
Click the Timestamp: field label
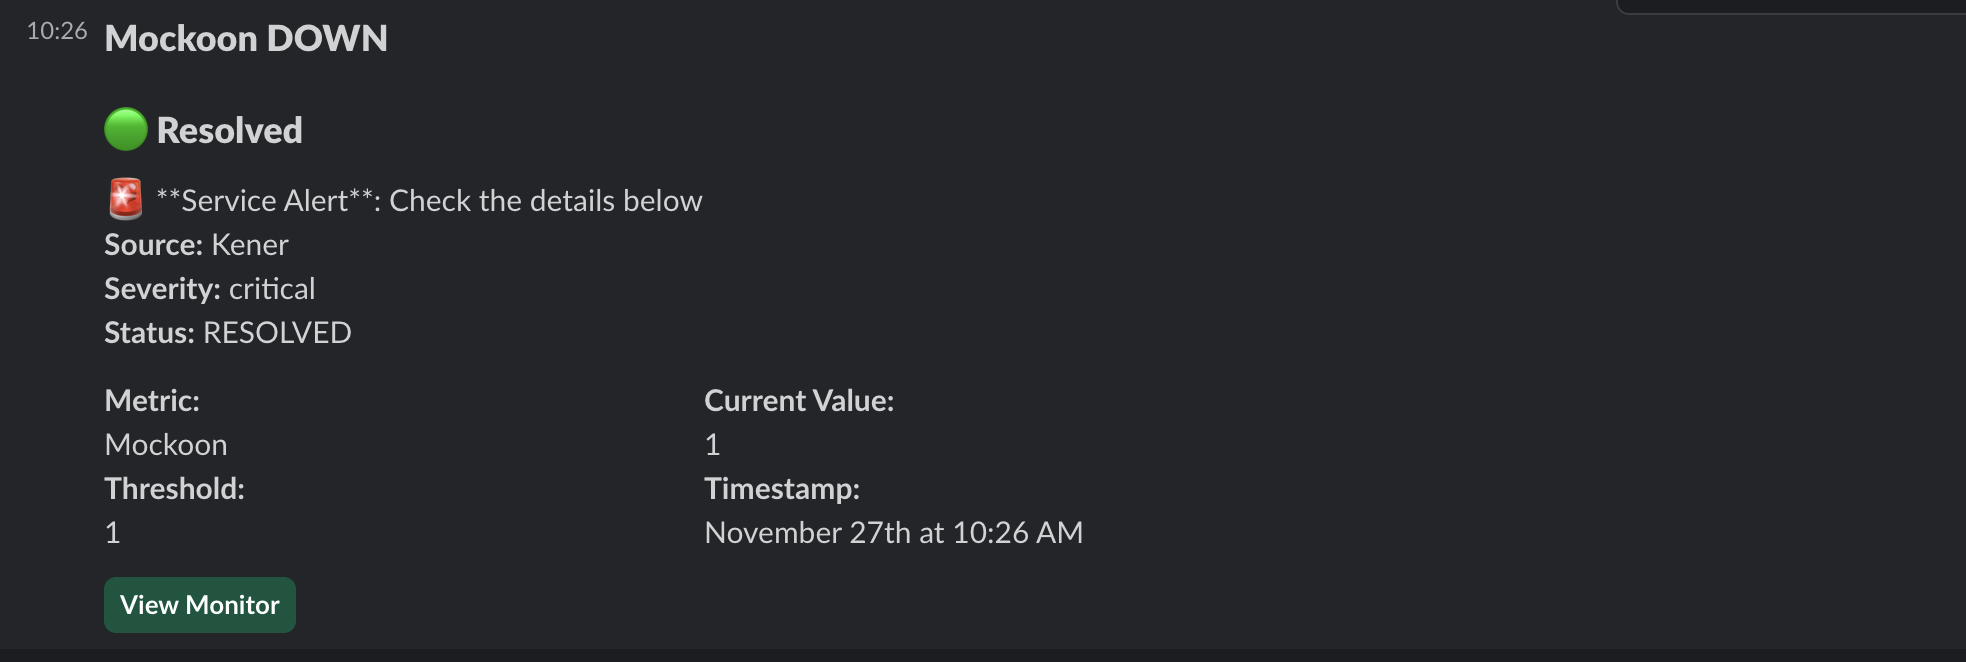pos(782,489)
